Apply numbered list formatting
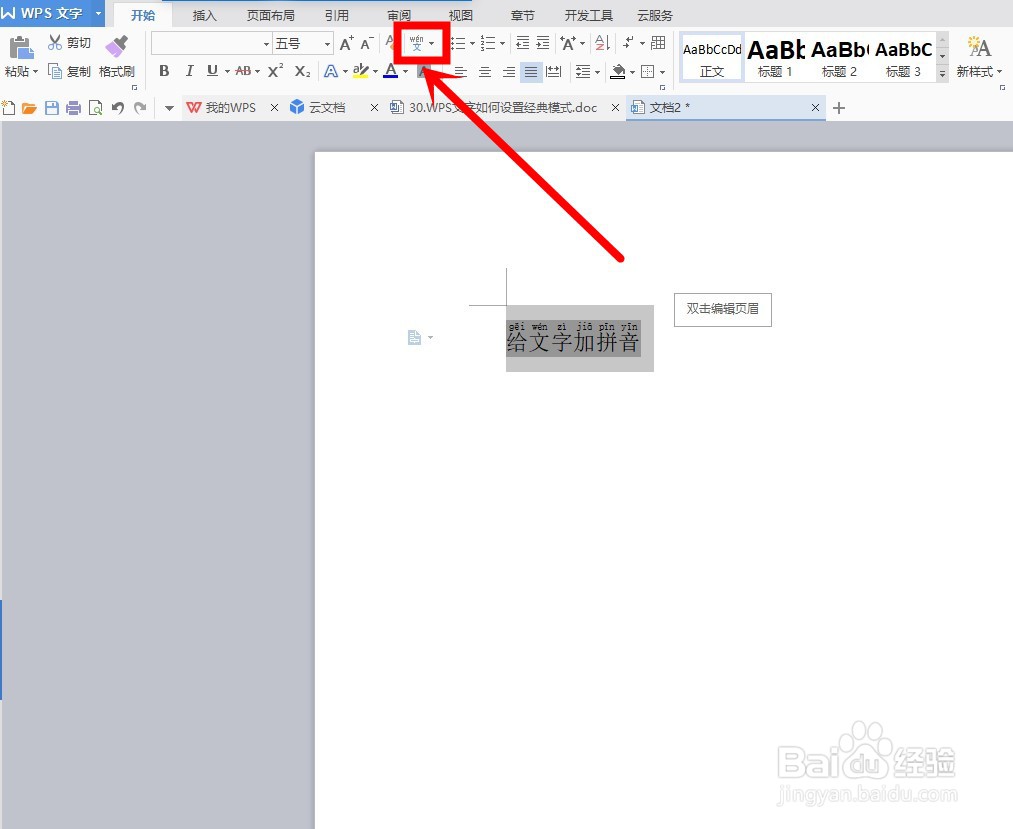1013x829 pixels. (x=488, y=43)
